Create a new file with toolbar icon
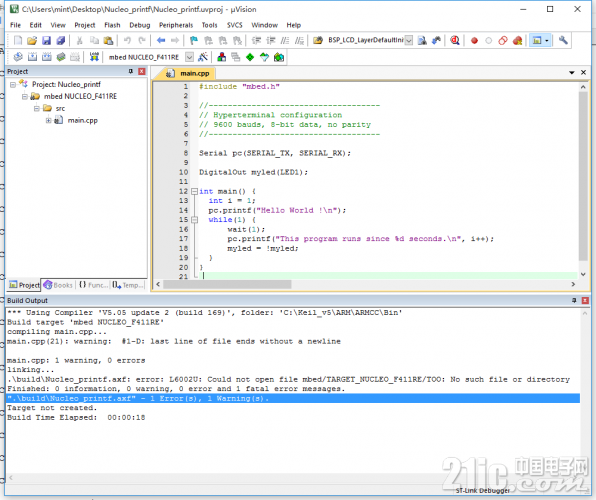This screenshot has width=596, height=500. tap(18, 40)
